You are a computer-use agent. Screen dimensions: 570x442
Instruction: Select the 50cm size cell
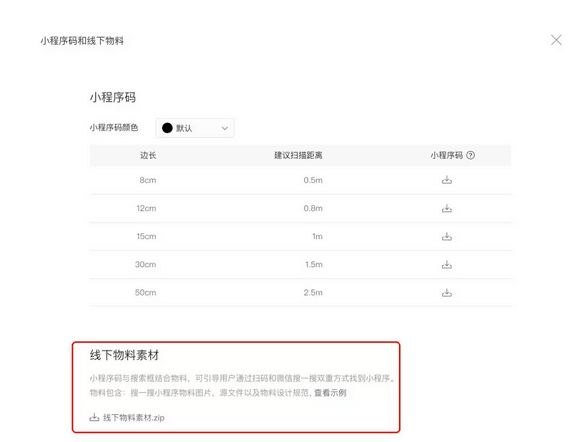[x=145, y=293]
